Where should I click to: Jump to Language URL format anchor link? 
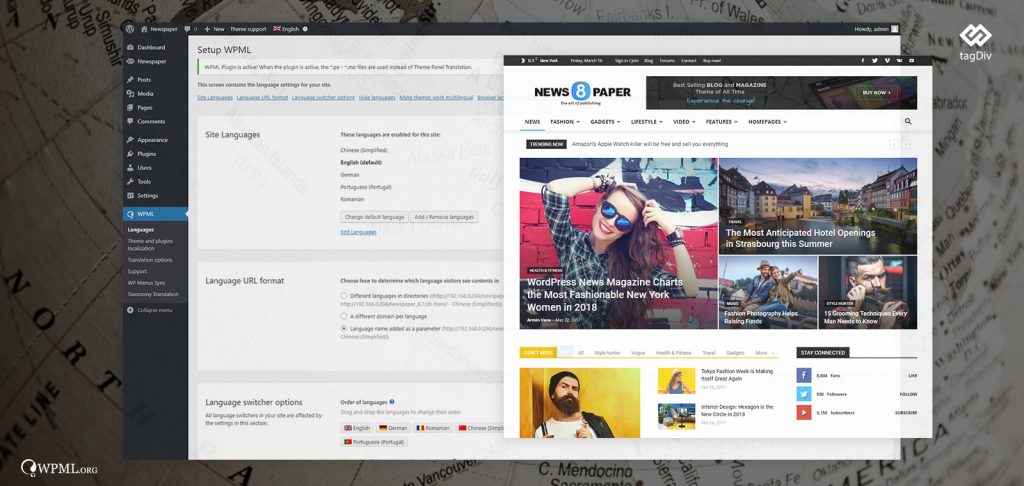263,97
